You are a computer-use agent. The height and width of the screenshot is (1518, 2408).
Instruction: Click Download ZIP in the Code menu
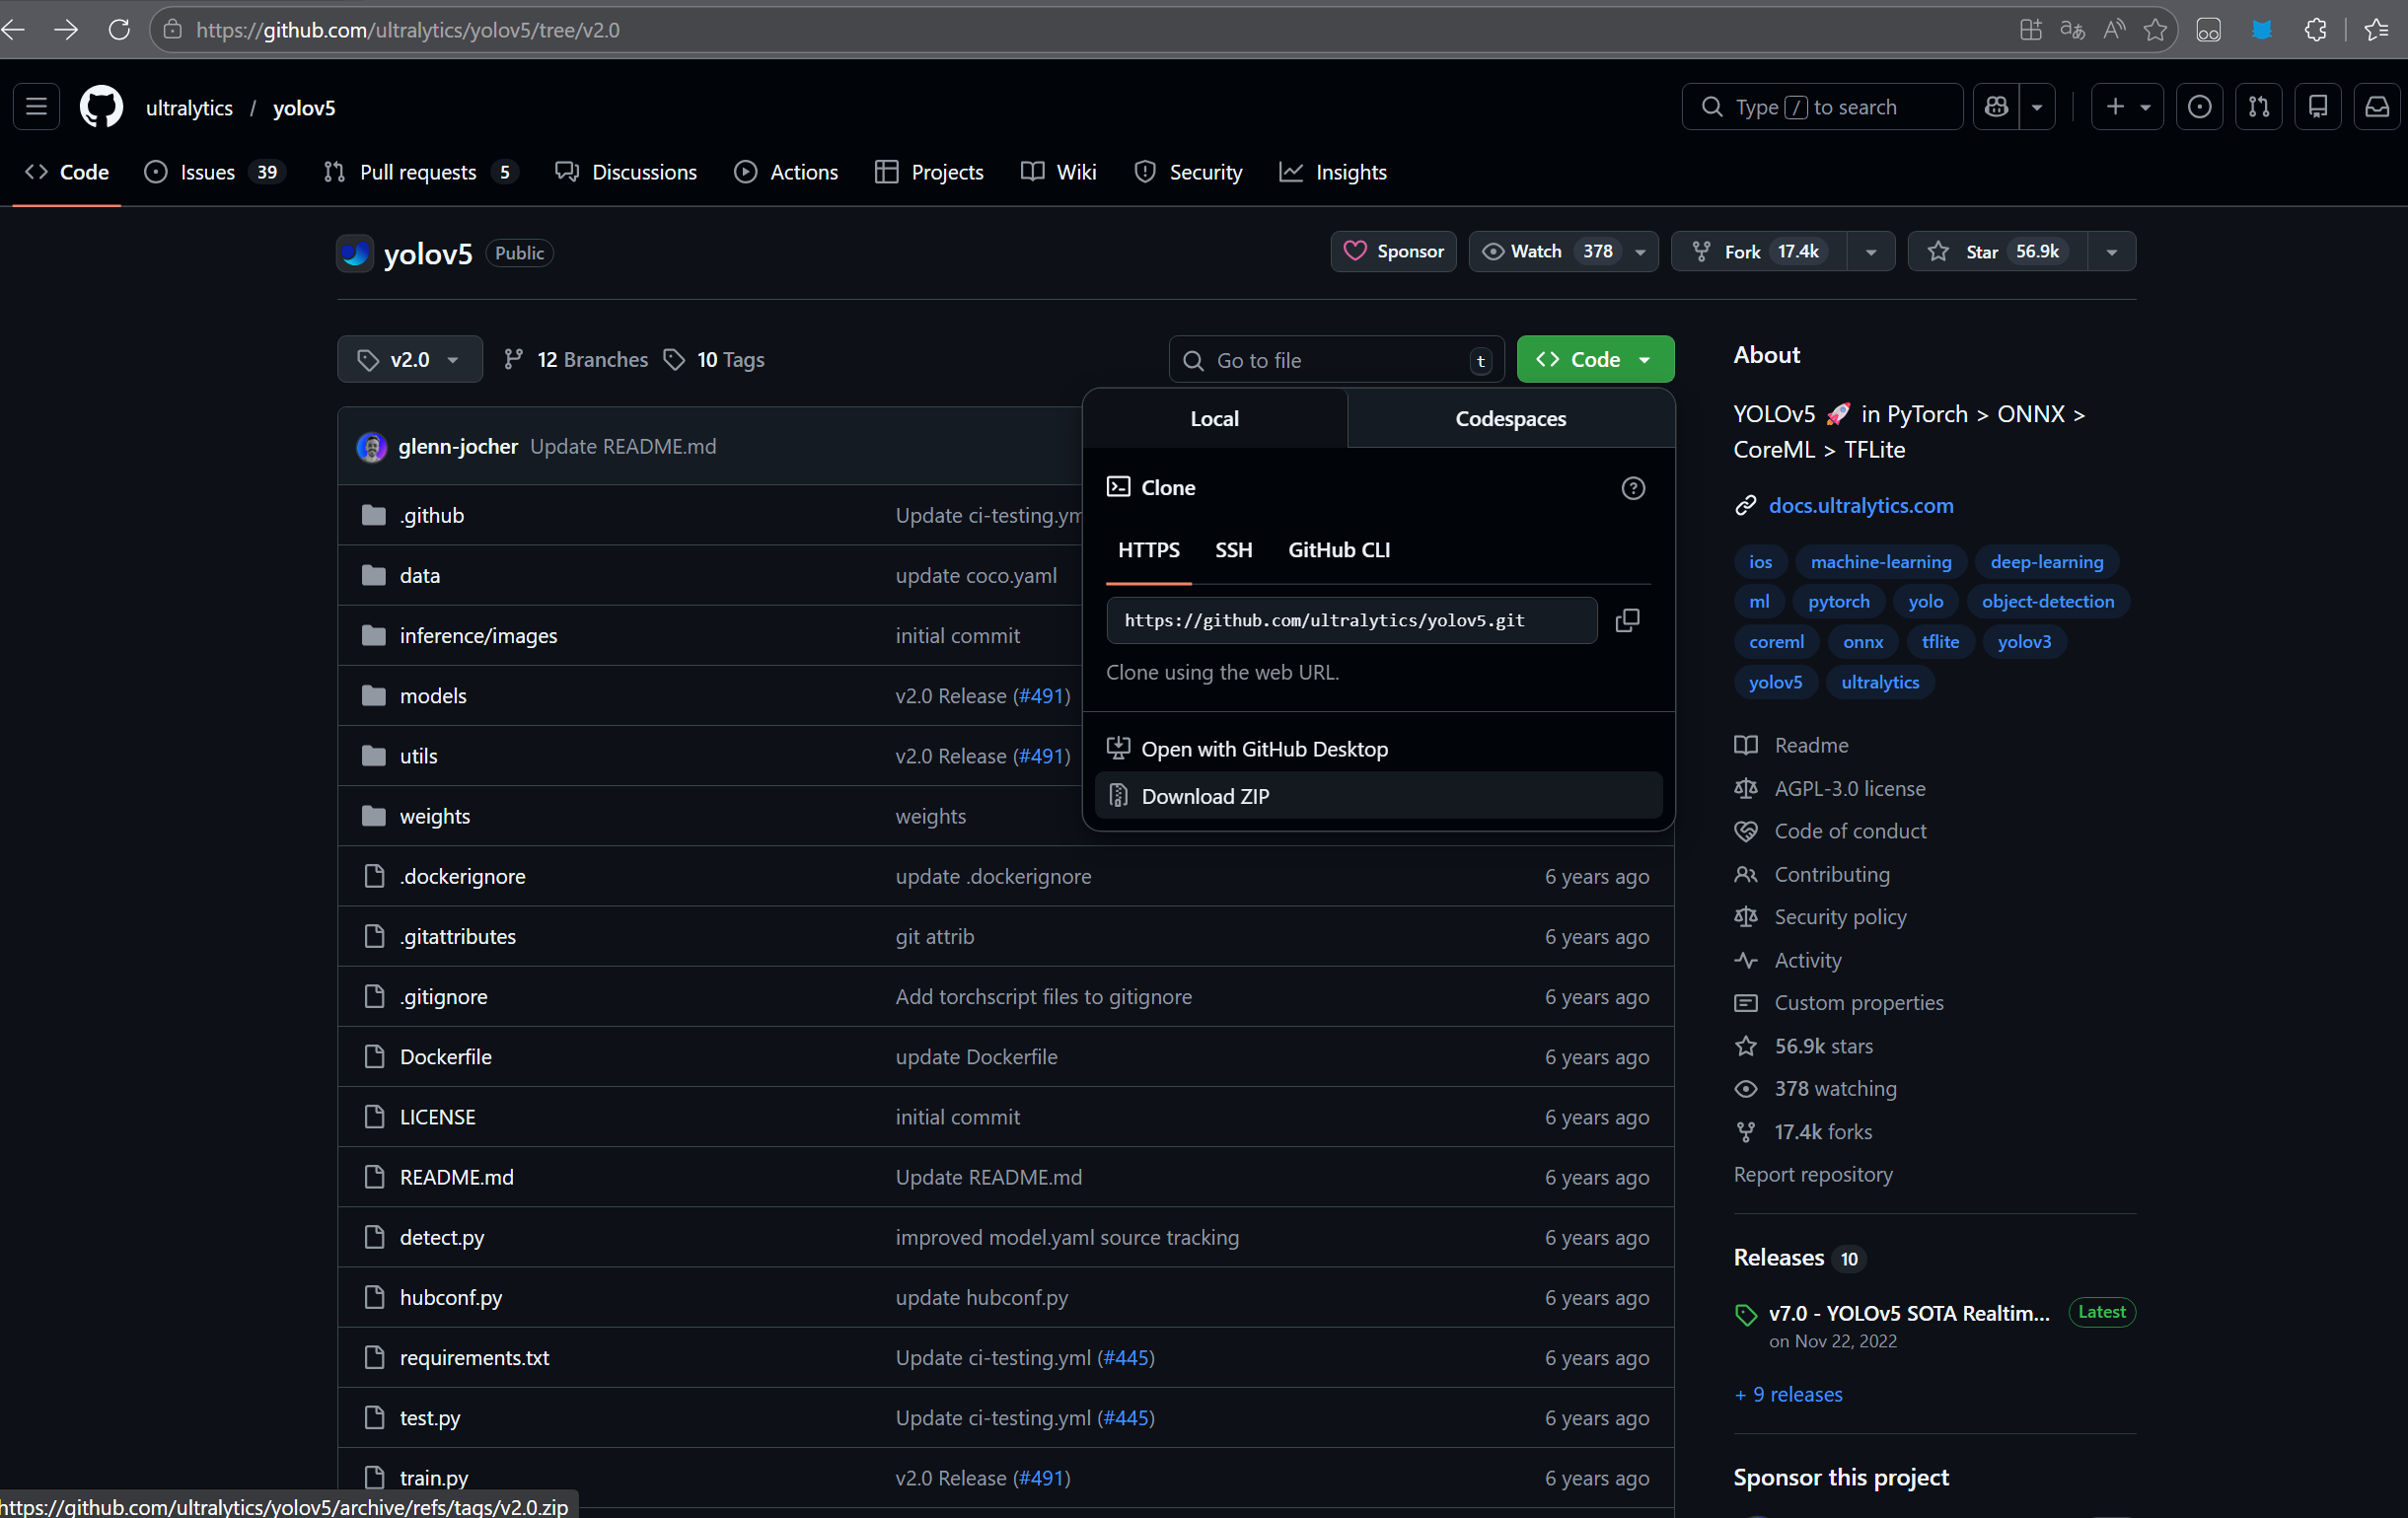1205,796
